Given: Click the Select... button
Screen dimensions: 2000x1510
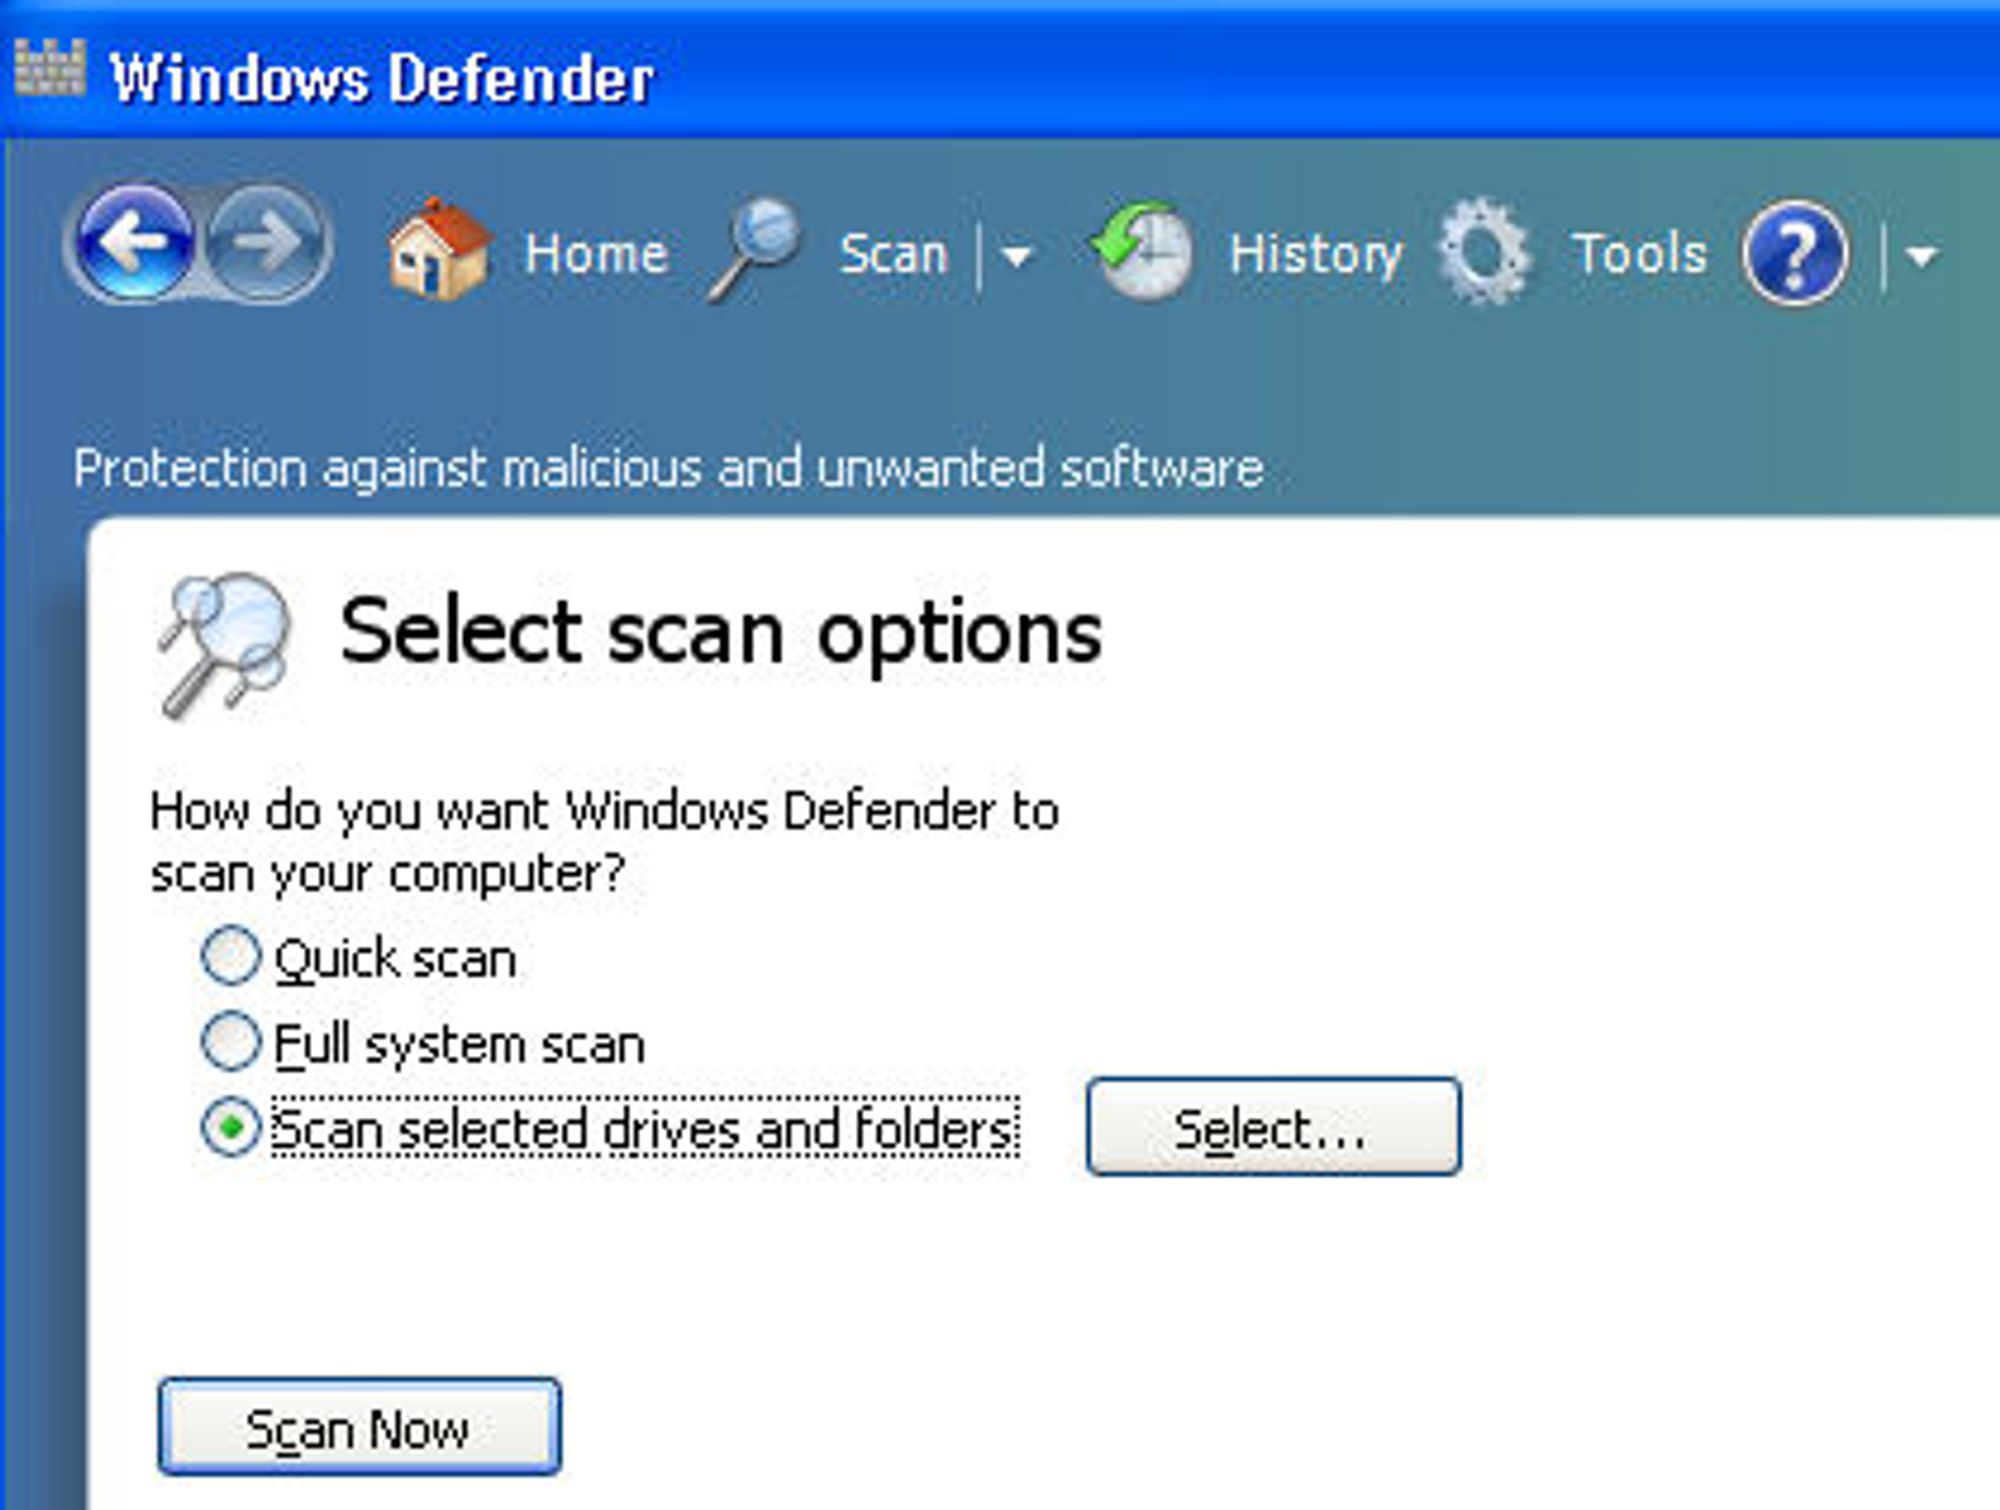Looking at the screenshot, I should (x=1273, y=1127).
